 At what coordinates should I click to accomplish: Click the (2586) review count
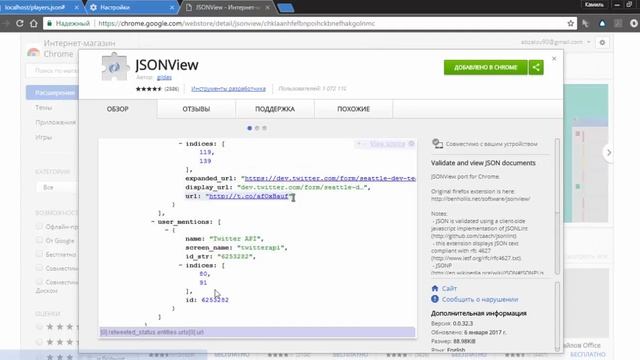[171, 89]
